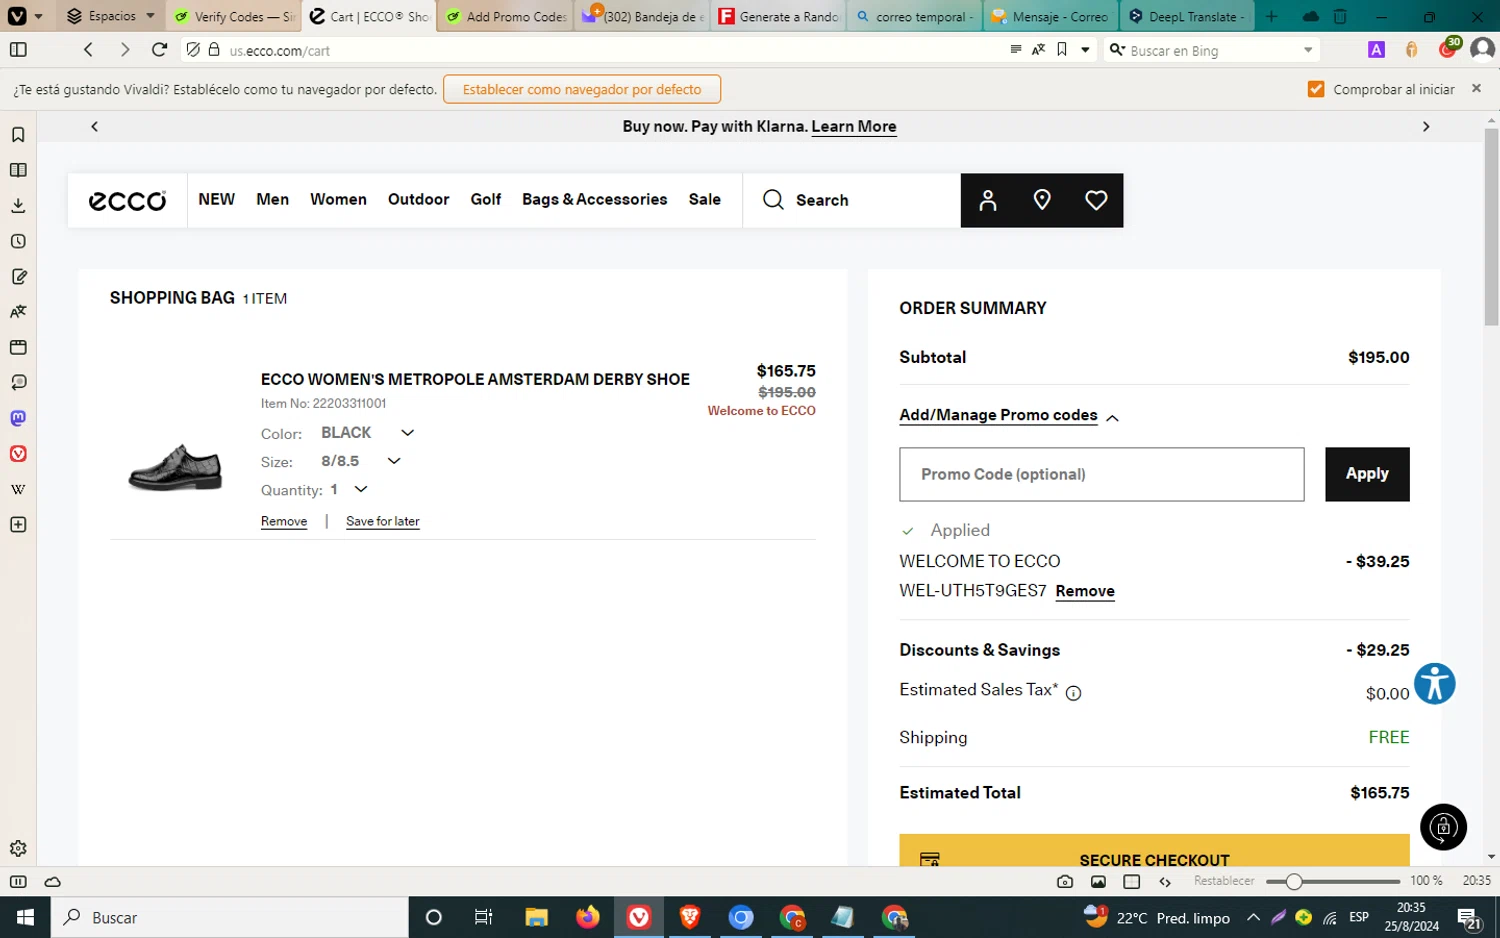Switch to Generate a Random tab

tap(778, 16)
